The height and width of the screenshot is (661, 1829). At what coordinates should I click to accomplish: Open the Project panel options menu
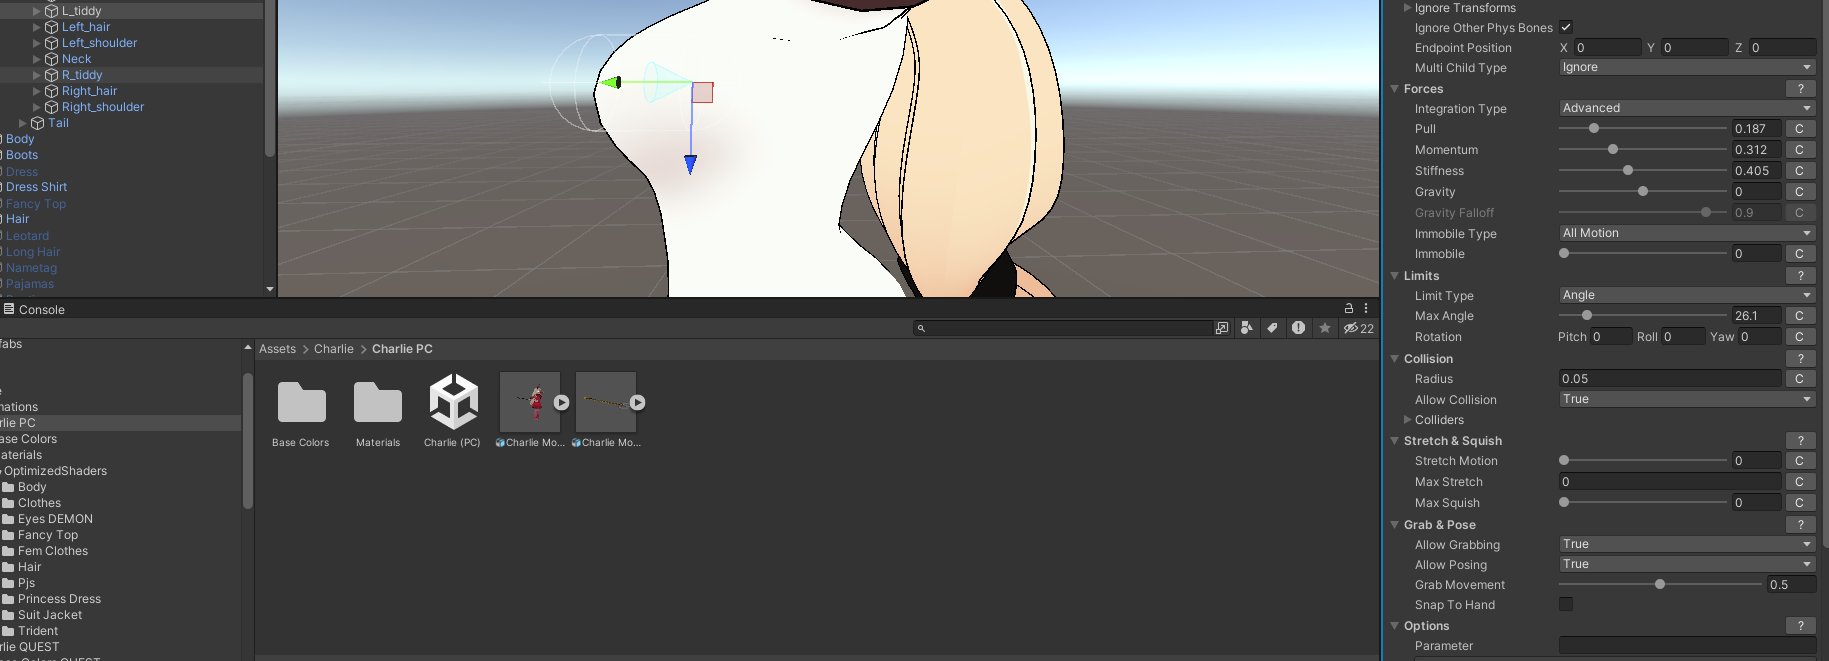pos(1366,309)
